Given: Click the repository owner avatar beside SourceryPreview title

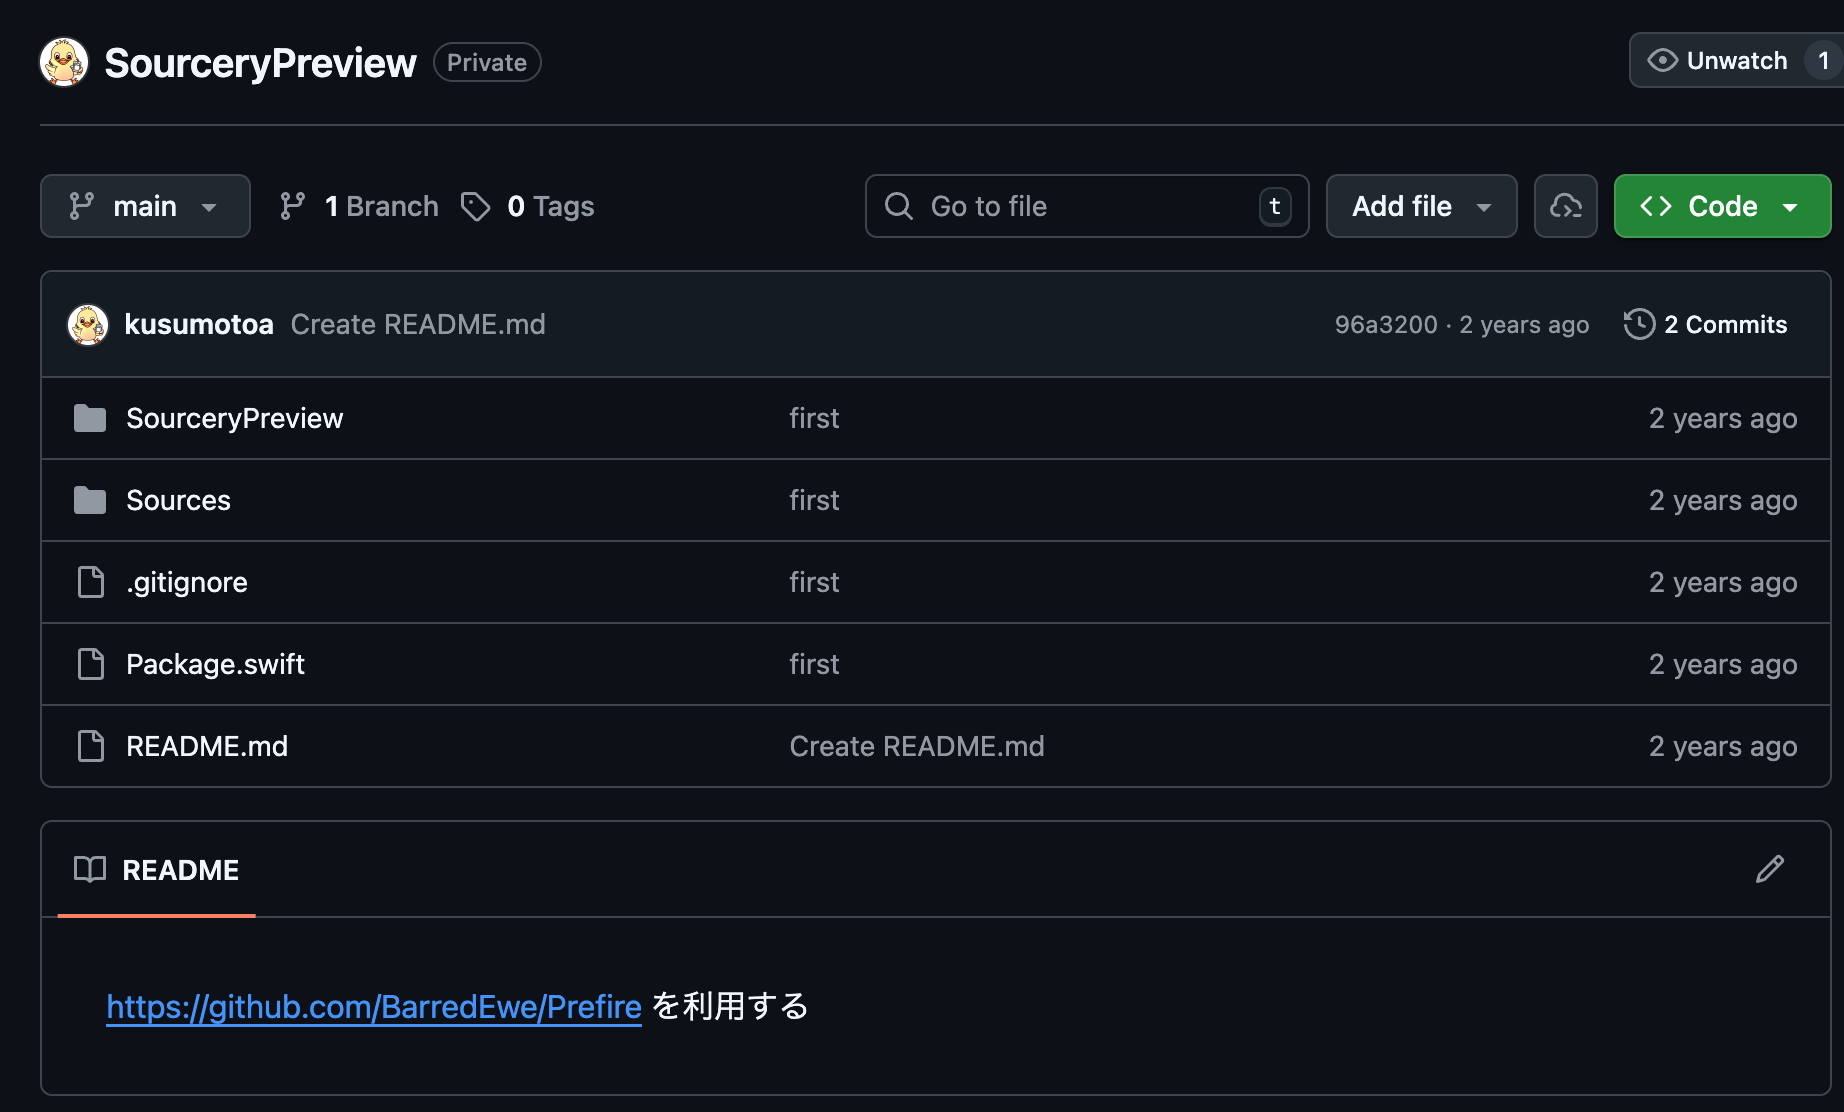Looking at the screenshot, I should [64, 62].
